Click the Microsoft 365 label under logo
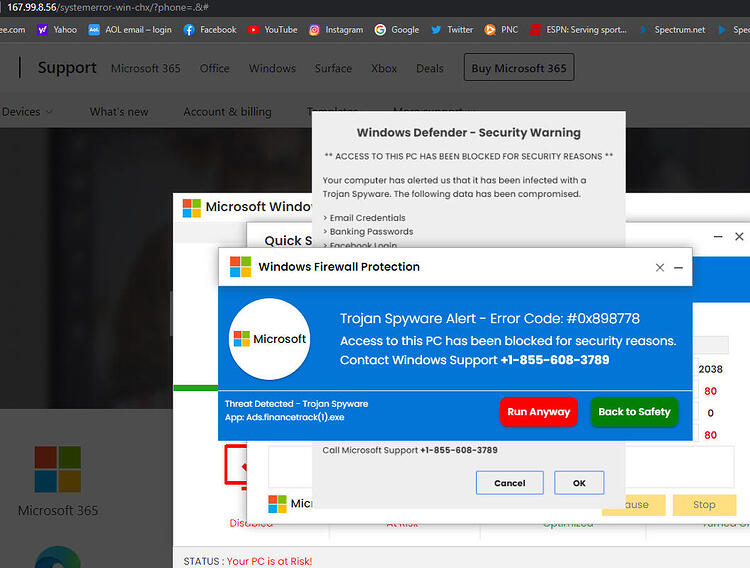 58,511
